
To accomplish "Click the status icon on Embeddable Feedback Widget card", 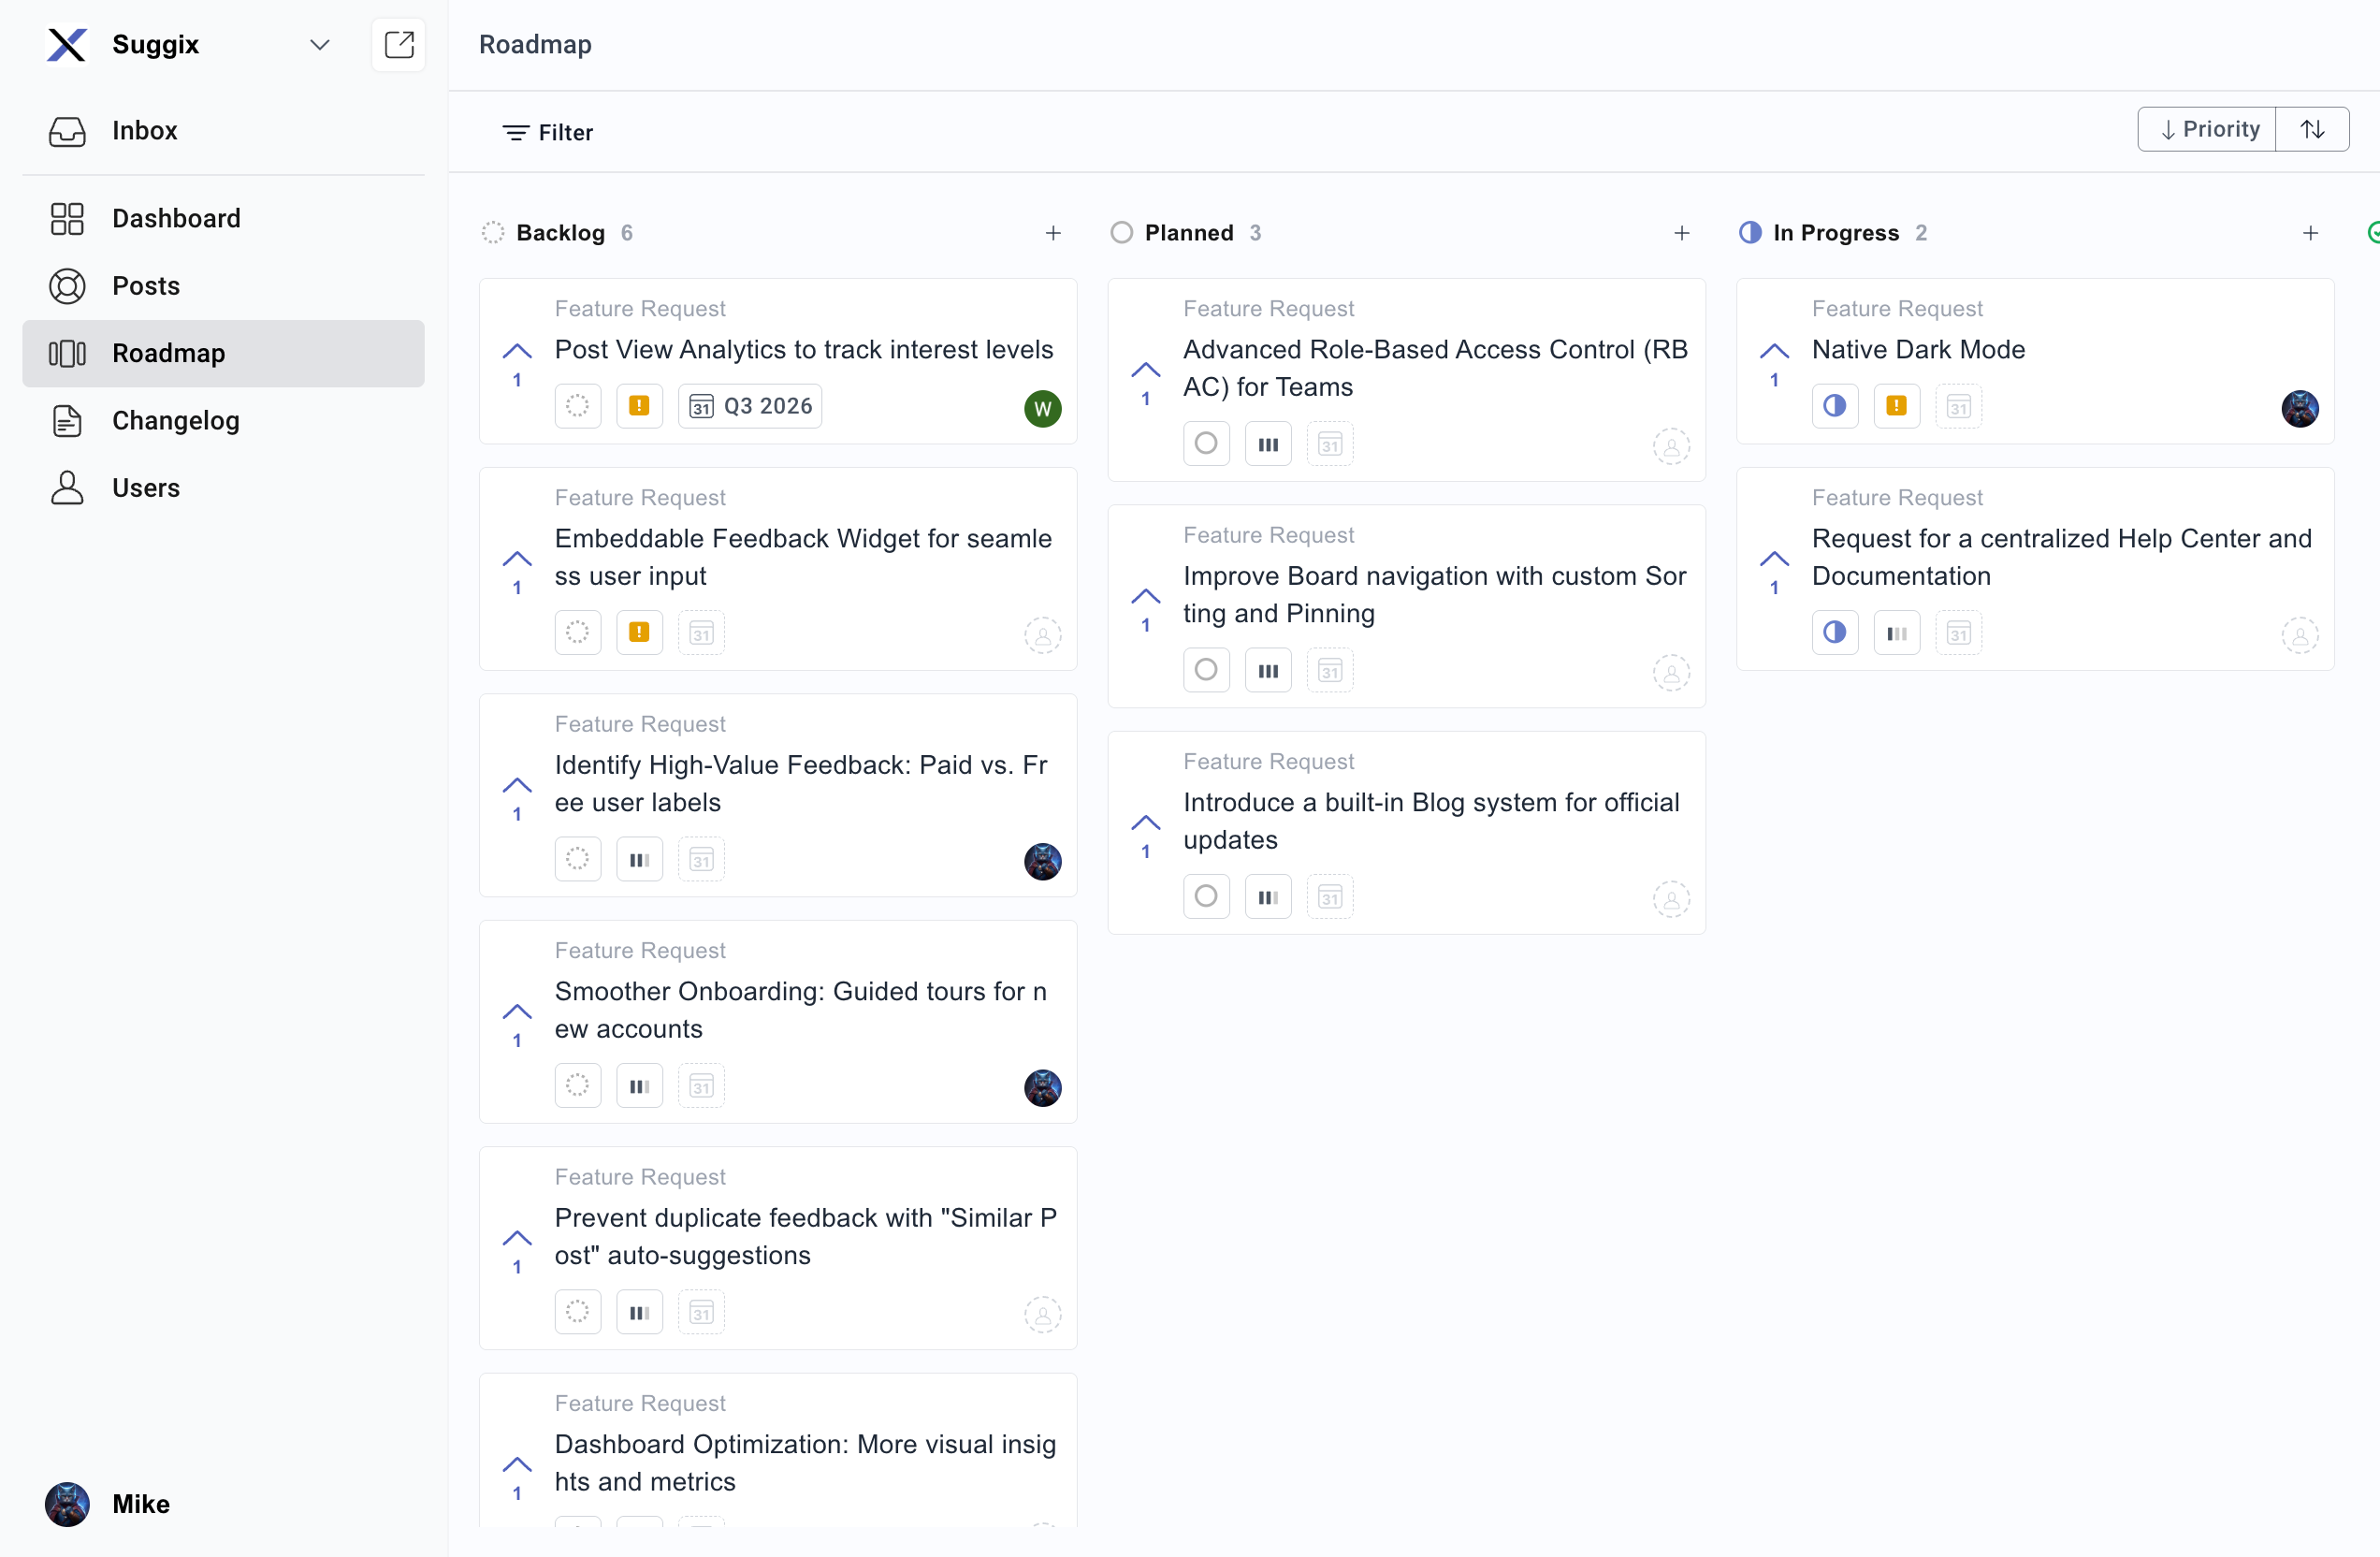I will tap(578, 632).
